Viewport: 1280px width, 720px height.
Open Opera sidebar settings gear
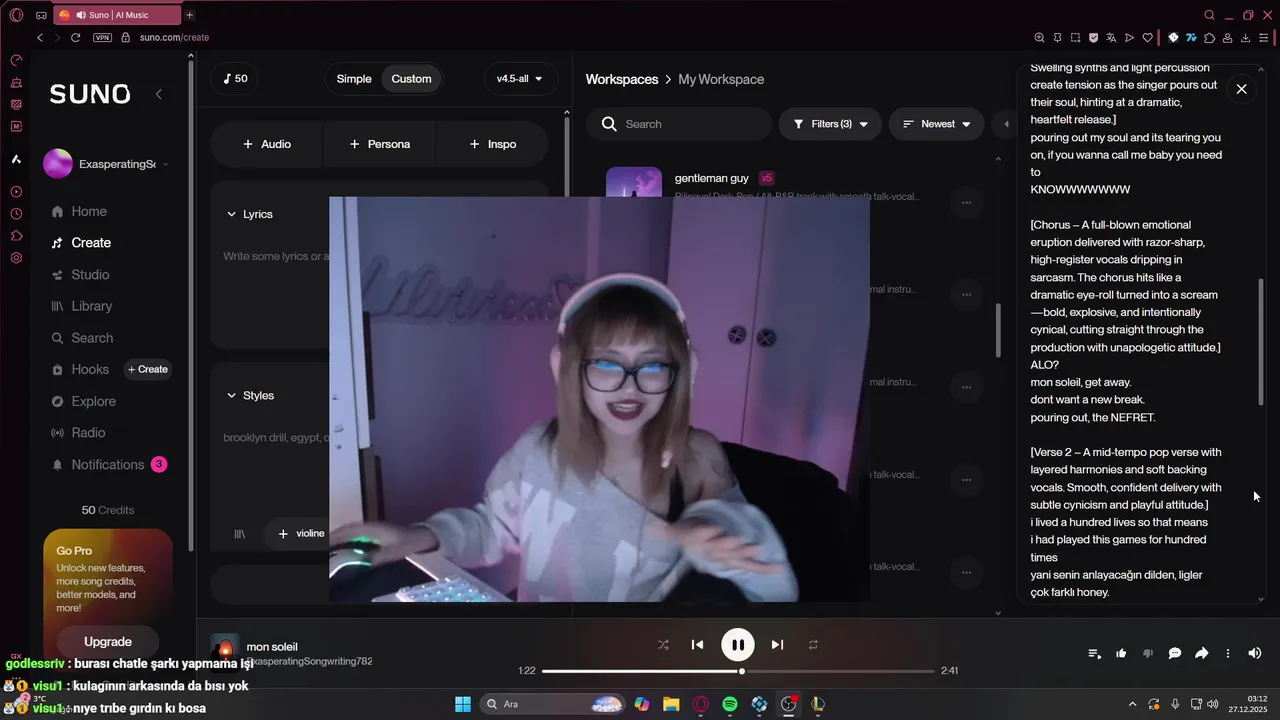coord(16,258)
